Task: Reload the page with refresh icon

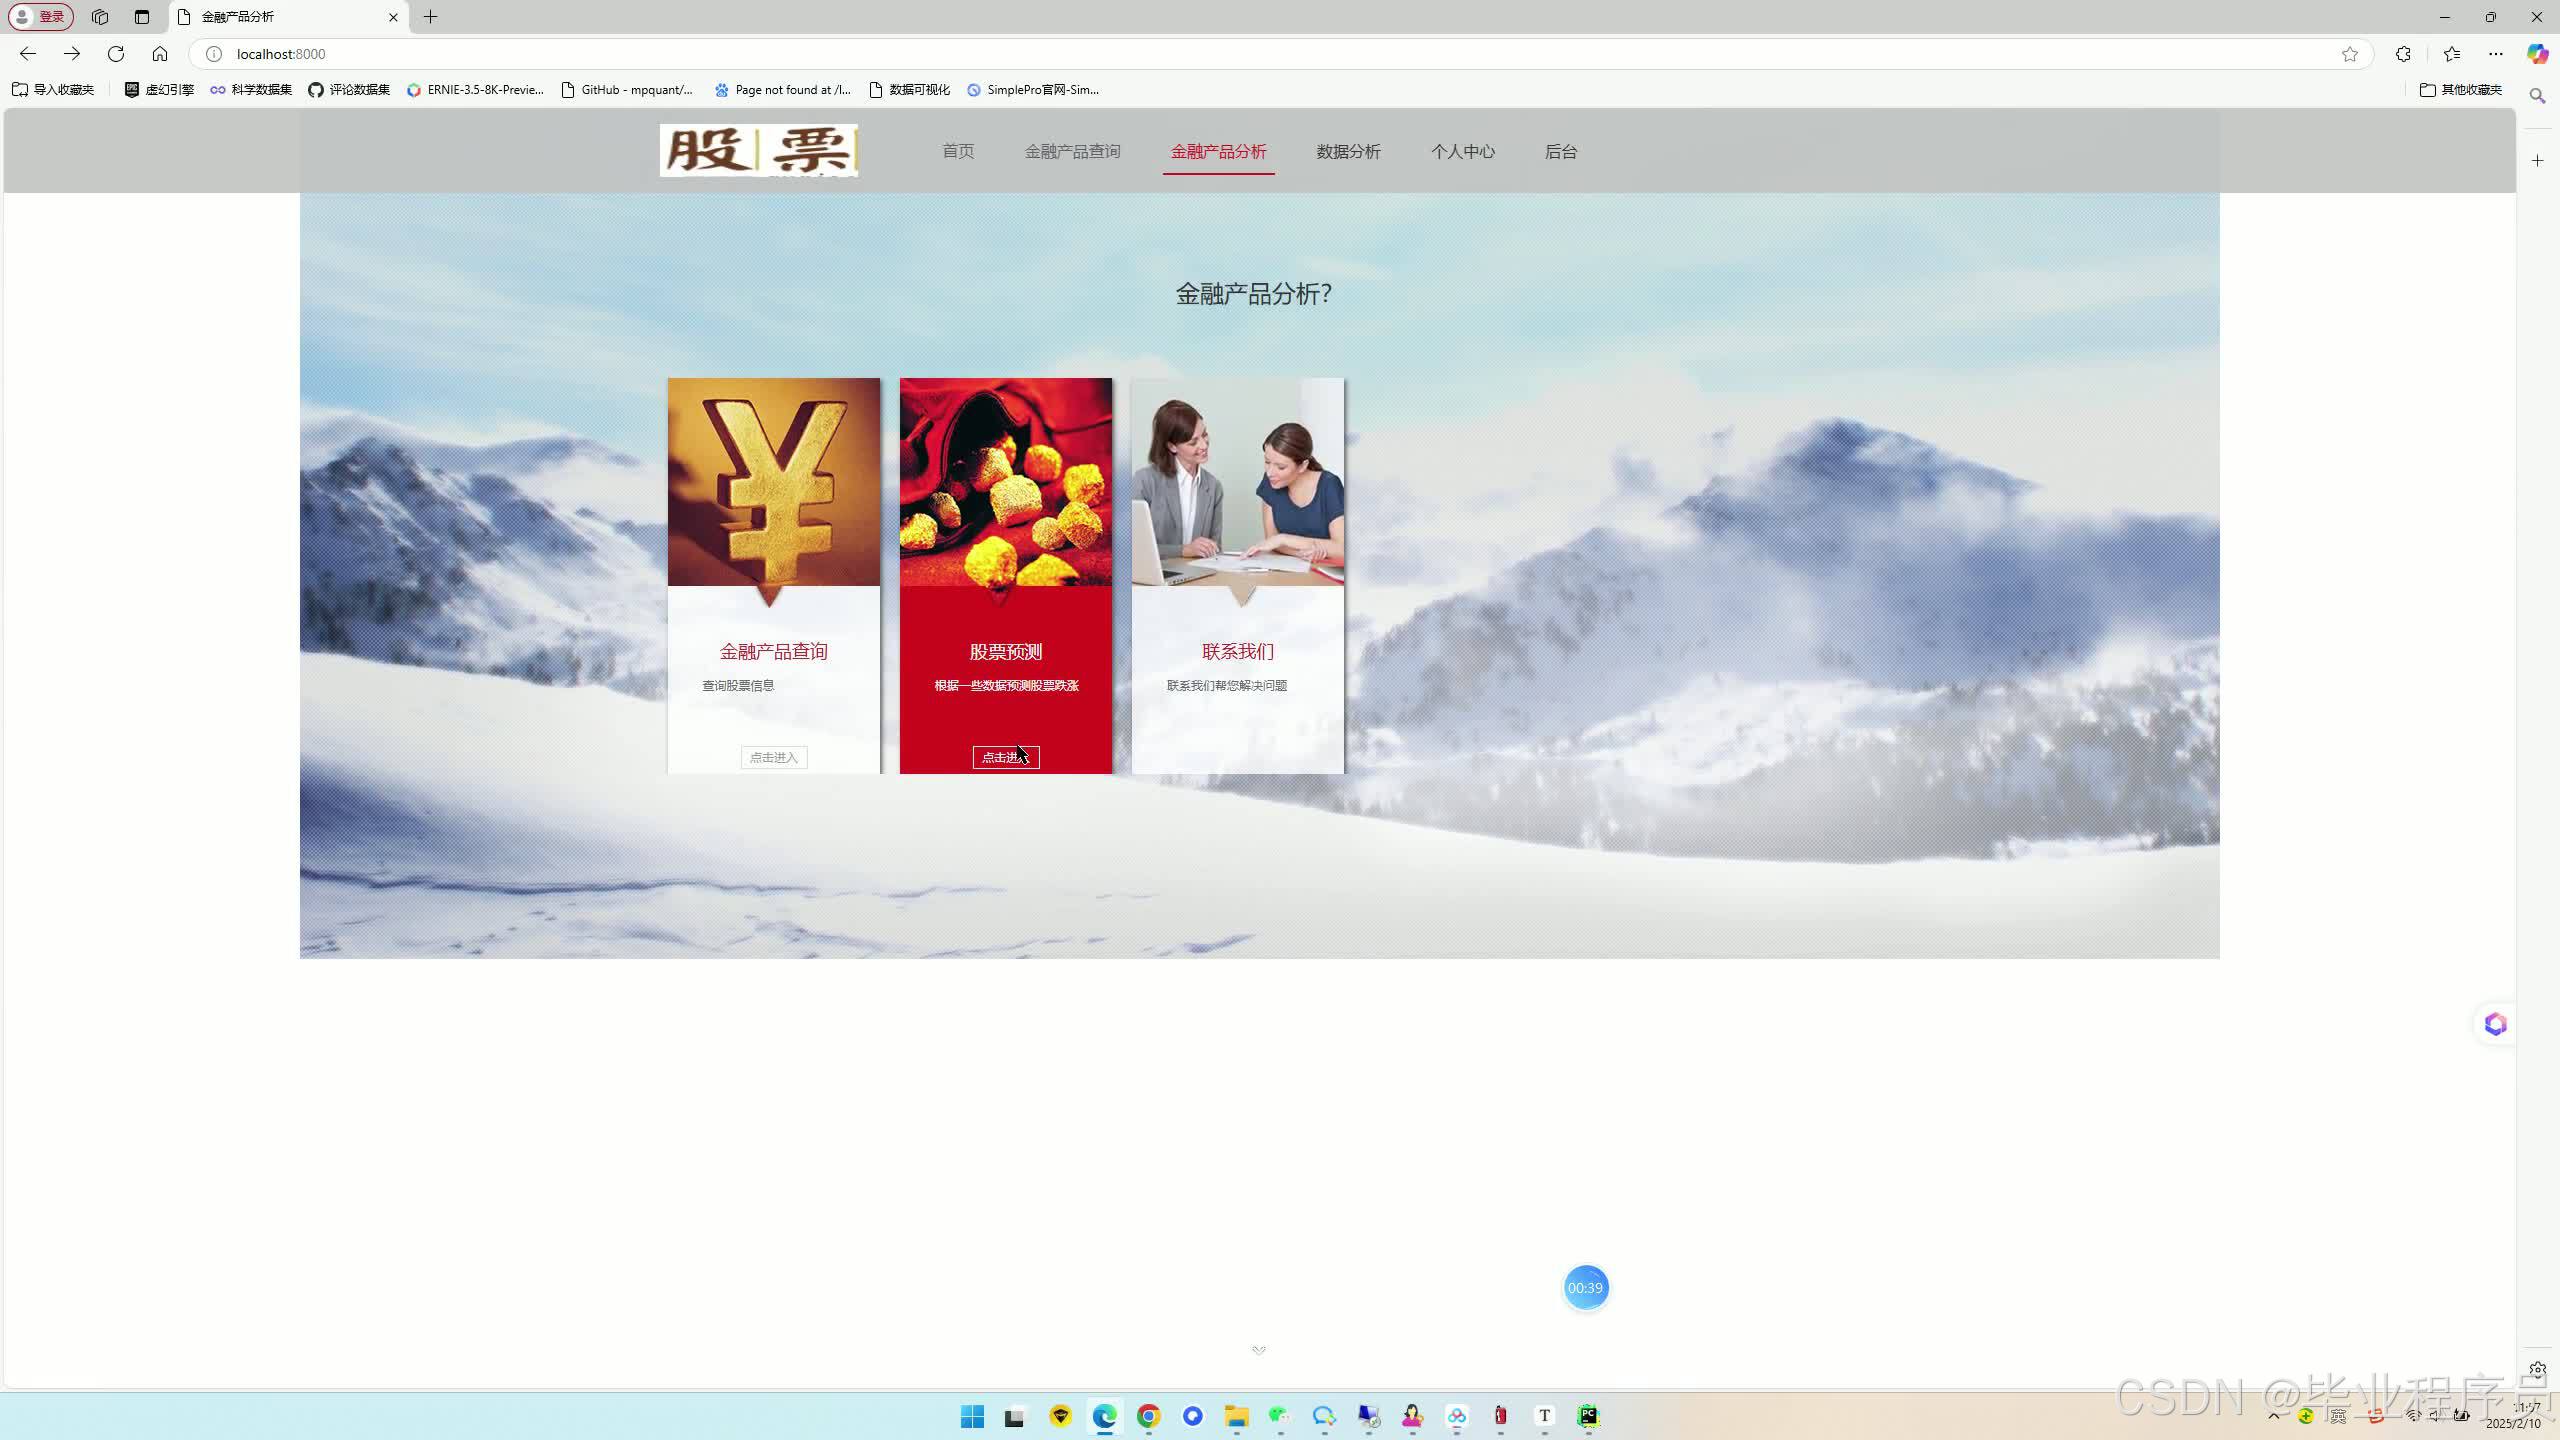Action: [x=116, y=54]
